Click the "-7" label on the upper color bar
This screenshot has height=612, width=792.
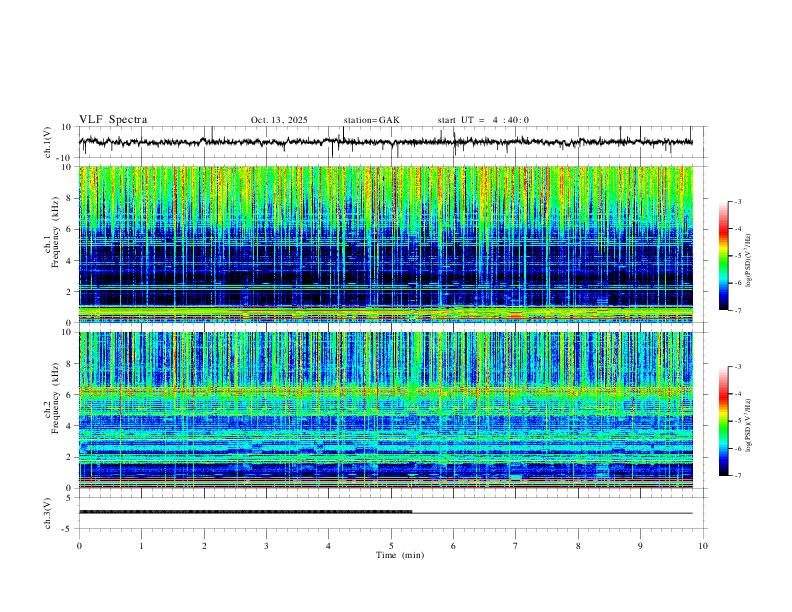pos(737,310)
